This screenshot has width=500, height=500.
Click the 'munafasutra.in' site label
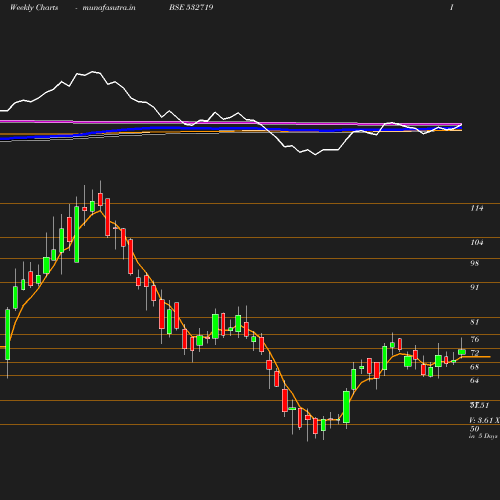click(x=109, y=8)
